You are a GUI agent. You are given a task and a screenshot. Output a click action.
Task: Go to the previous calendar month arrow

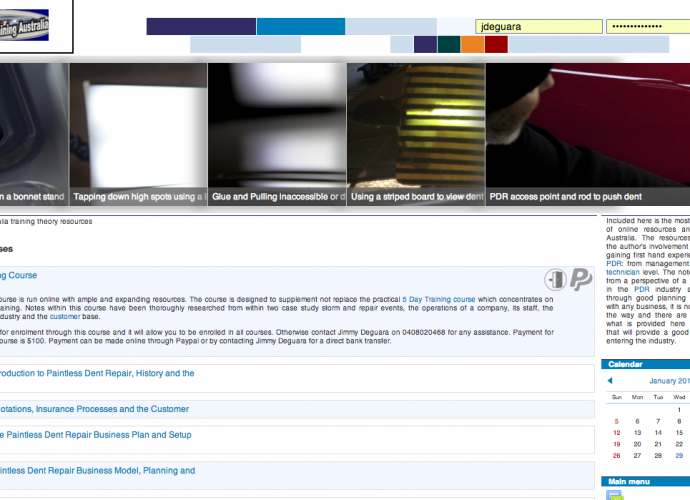(x=610, y=381)
